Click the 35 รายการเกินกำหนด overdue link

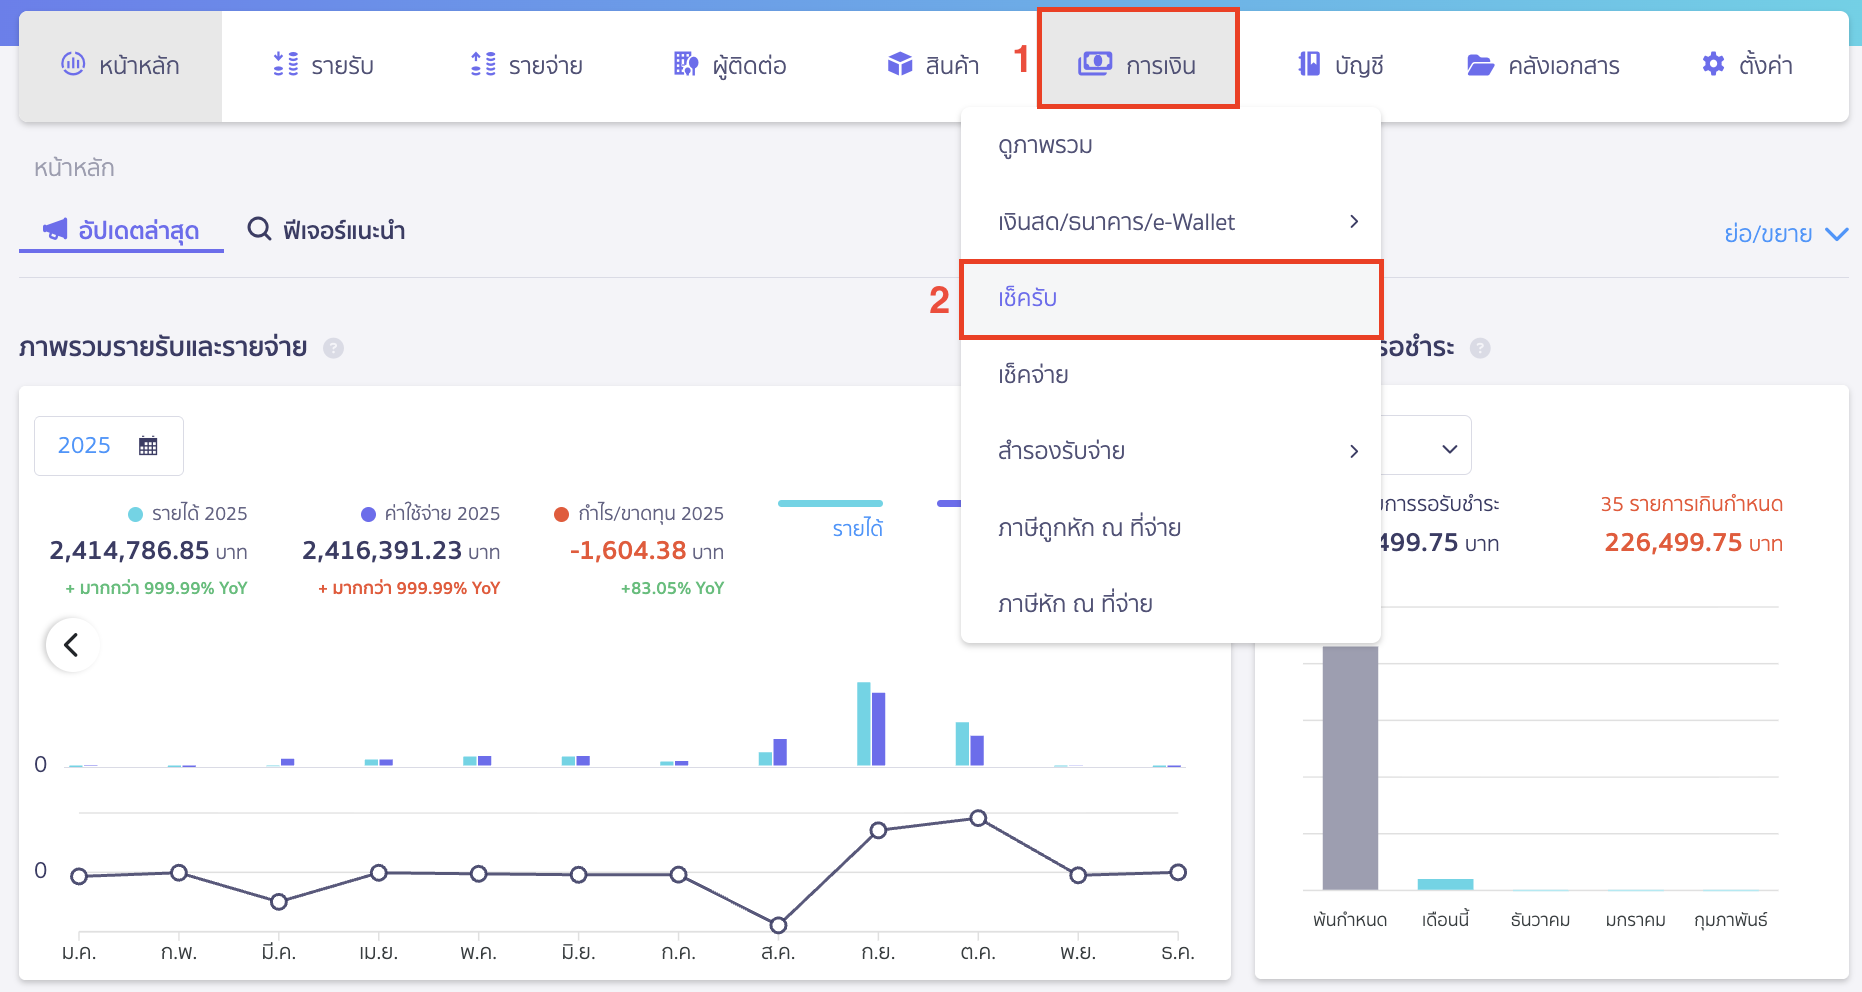[1691, 504]
